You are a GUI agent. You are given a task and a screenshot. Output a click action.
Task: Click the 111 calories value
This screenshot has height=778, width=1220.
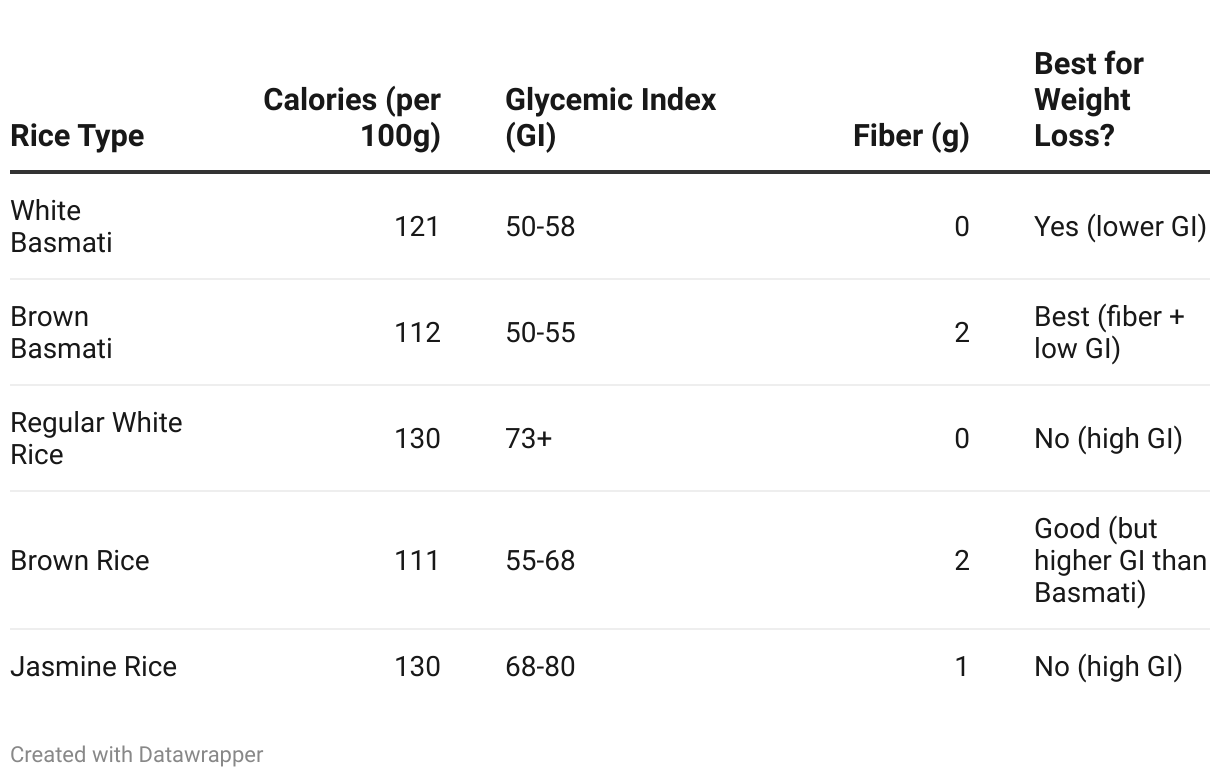pos(417,560)
